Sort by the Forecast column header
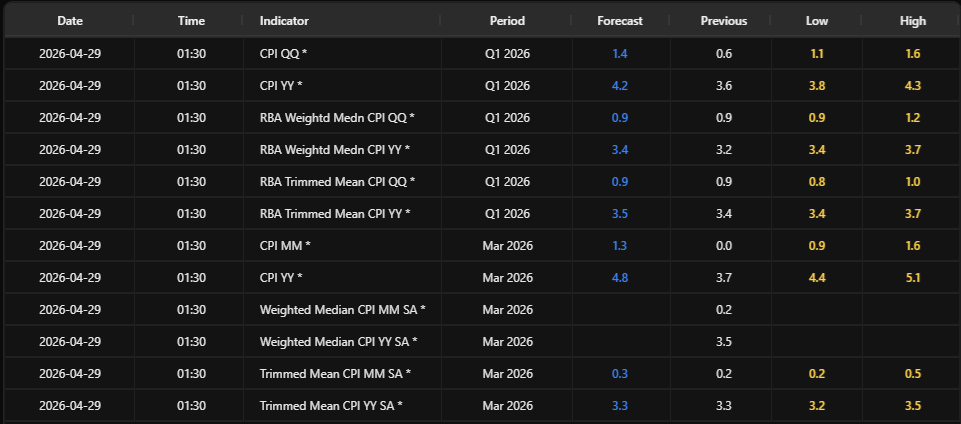The width and height of the screenshot is (961, 424). point(620,21)
